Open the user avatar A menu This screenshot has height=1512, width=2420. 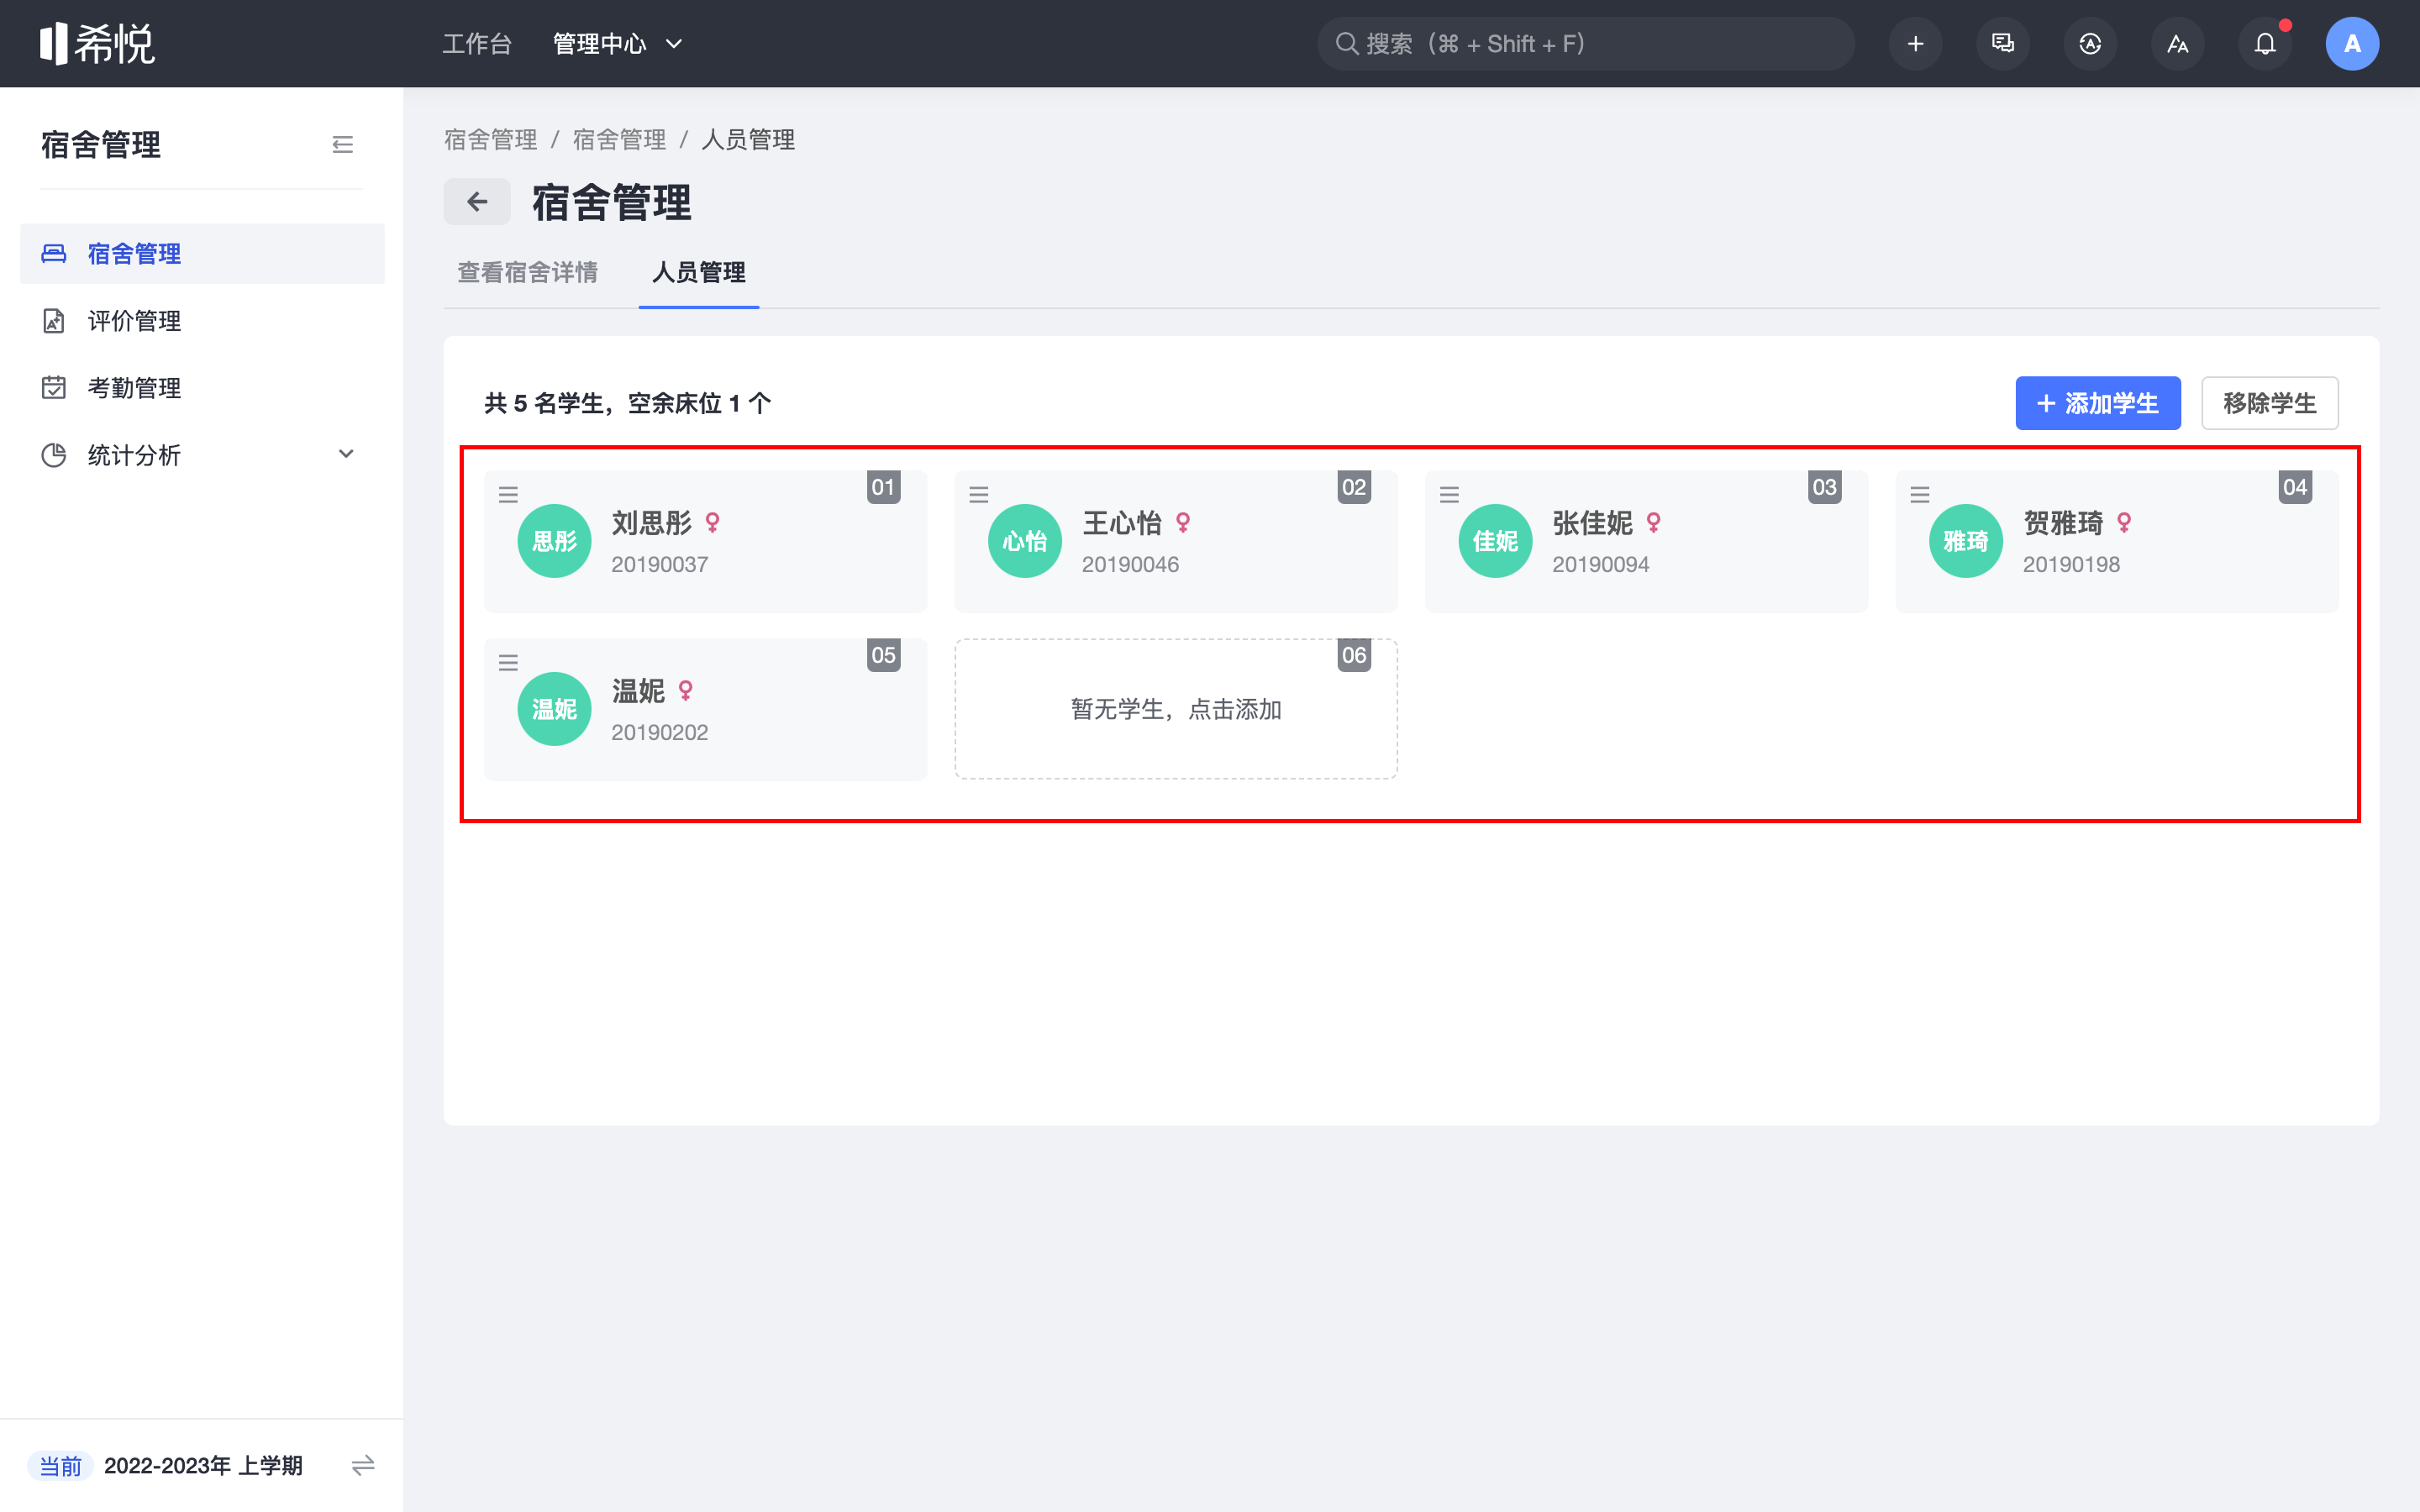pyautogui.click(x=2352, y=44)
